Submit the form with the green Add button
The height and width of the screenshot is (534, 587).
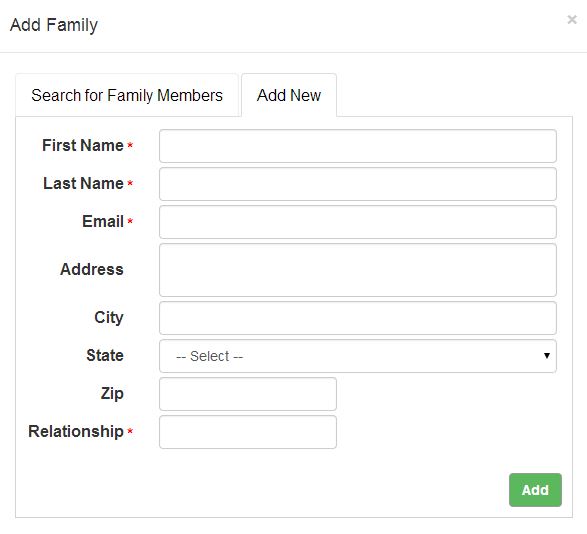(535, 490)
